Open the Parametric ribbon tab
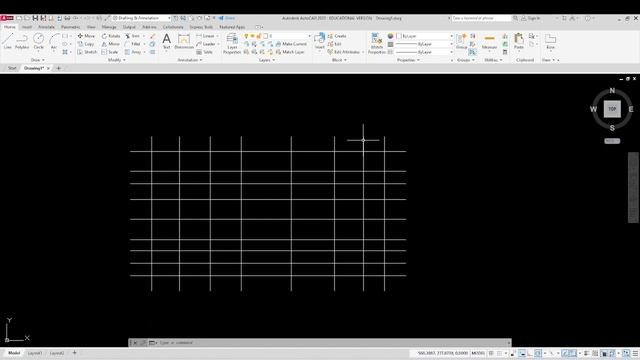Screen dimensions: 640x360 (x=70, y=27)
